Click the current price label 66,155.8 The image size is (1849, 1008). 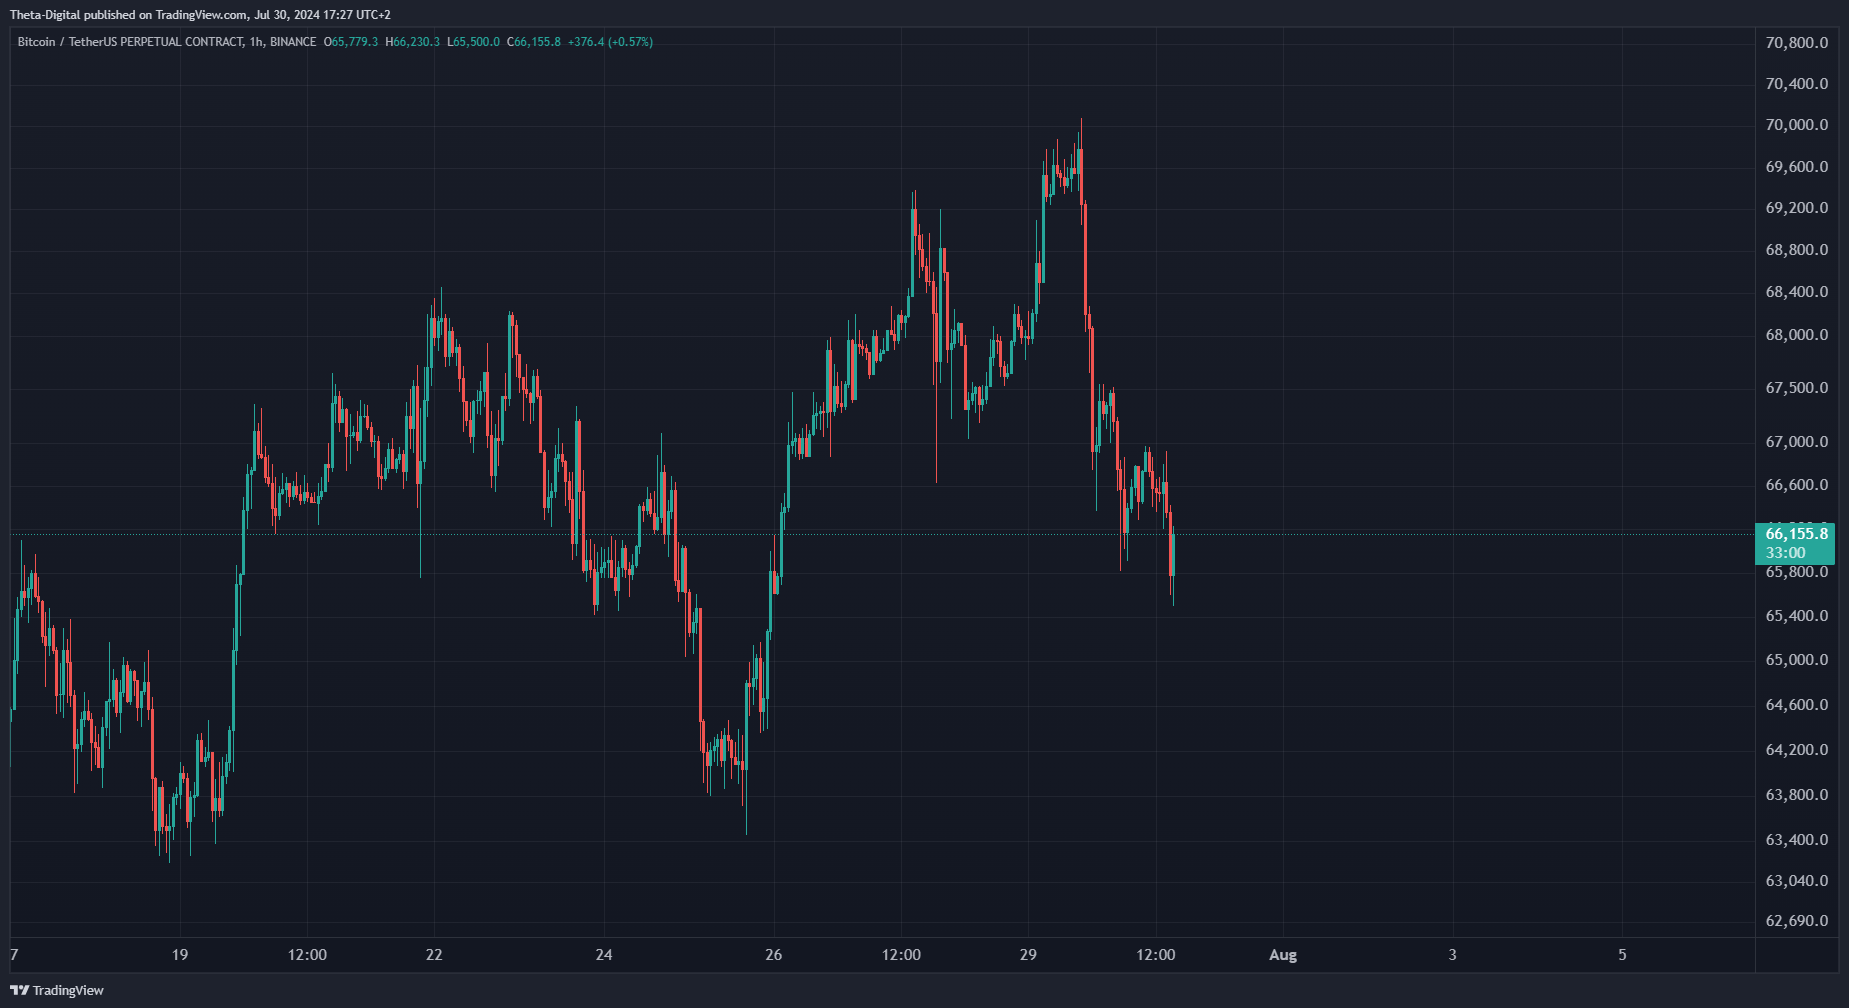pyautogui.click(x=1796, y=534)
